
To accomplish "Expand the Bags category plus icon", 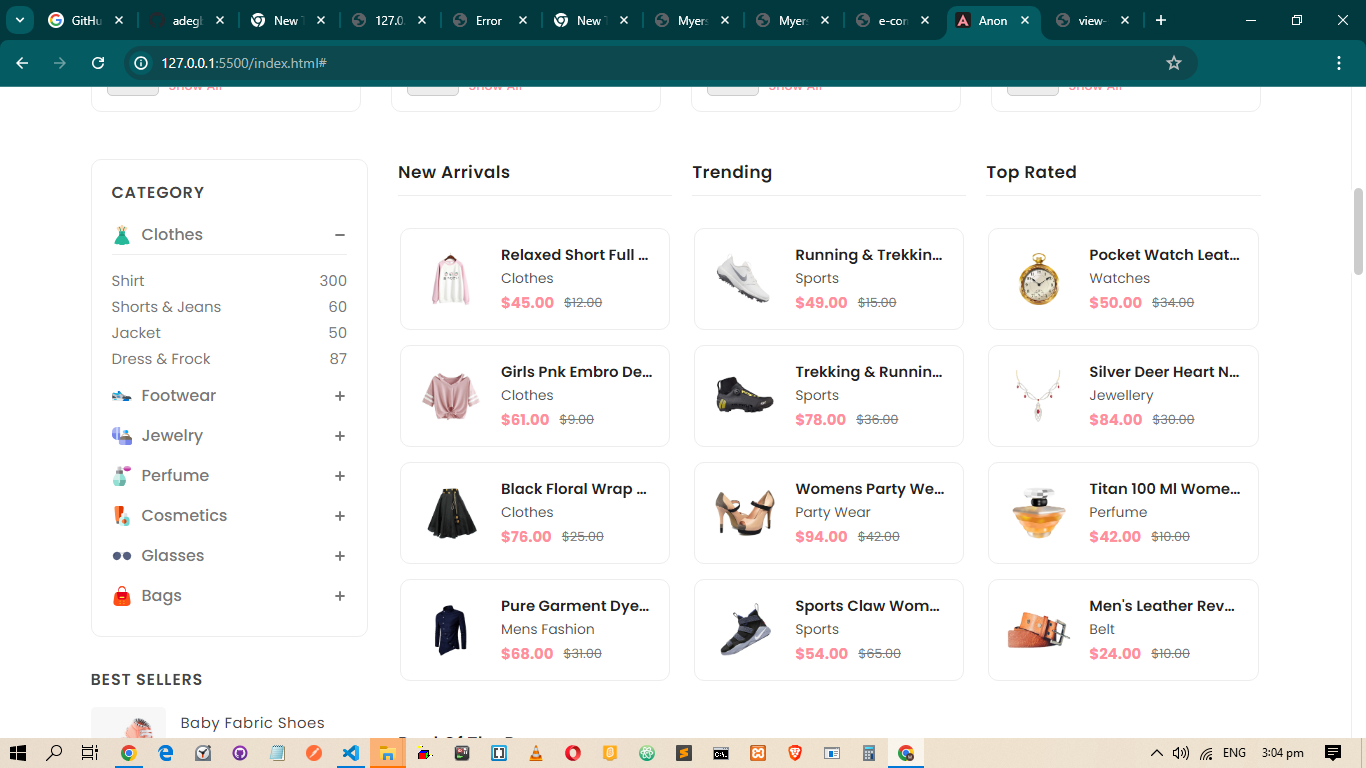I will coord(340,596).
